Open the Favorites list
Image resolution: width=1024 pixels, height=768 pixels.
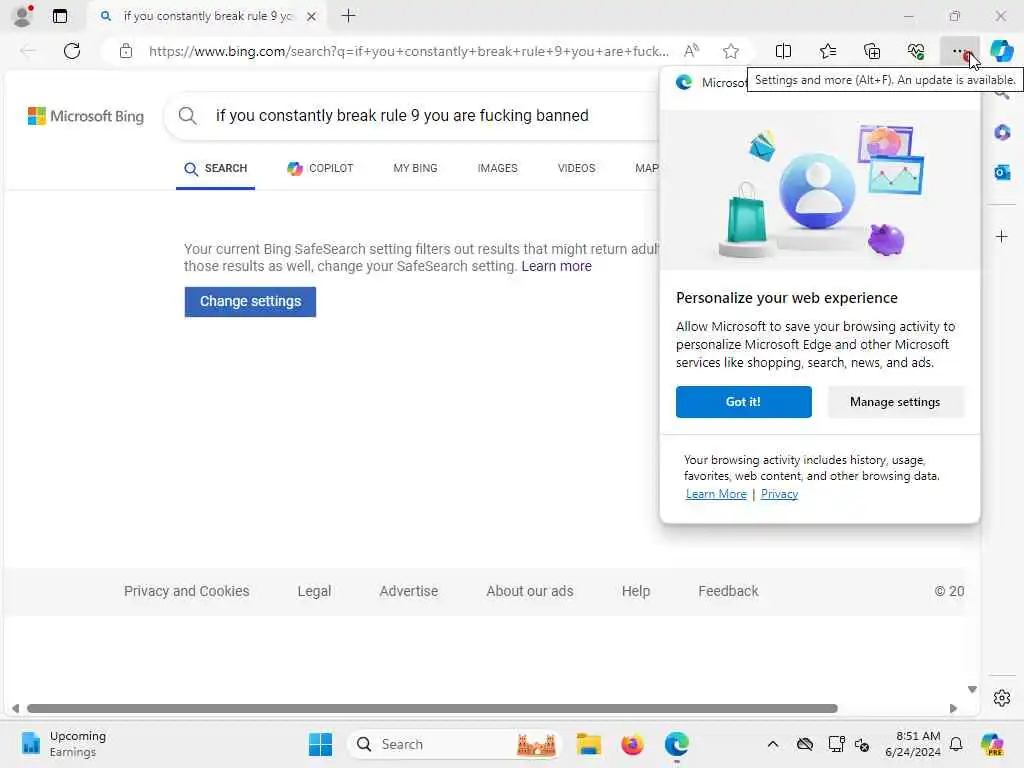click(827, 51)
